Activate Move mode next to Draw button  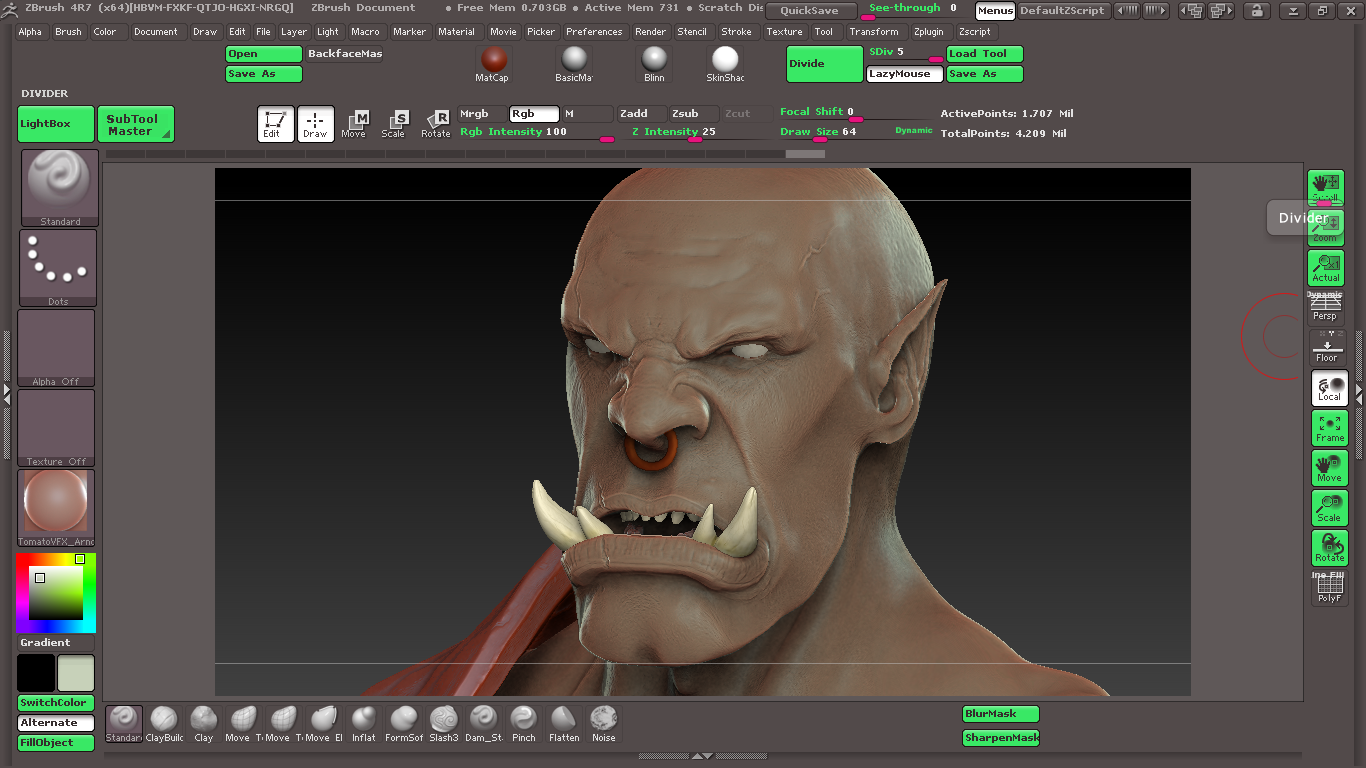(x=354, y=124)
